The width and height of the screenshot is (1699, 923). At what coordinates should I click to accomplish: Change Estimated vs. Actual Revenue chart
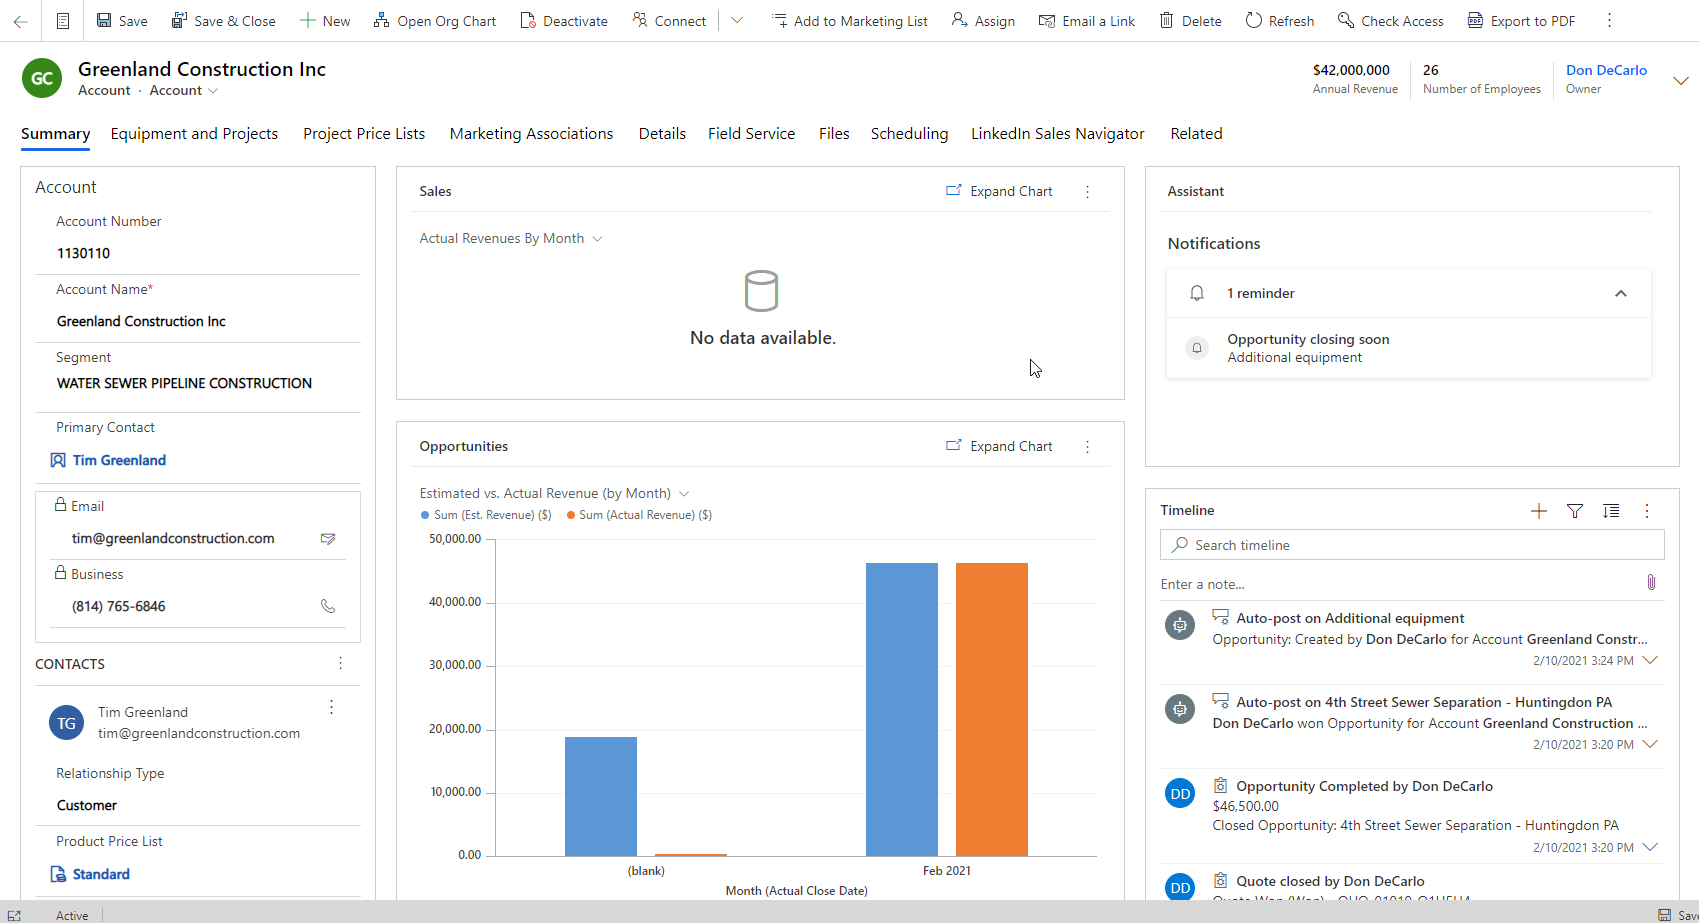555,493
